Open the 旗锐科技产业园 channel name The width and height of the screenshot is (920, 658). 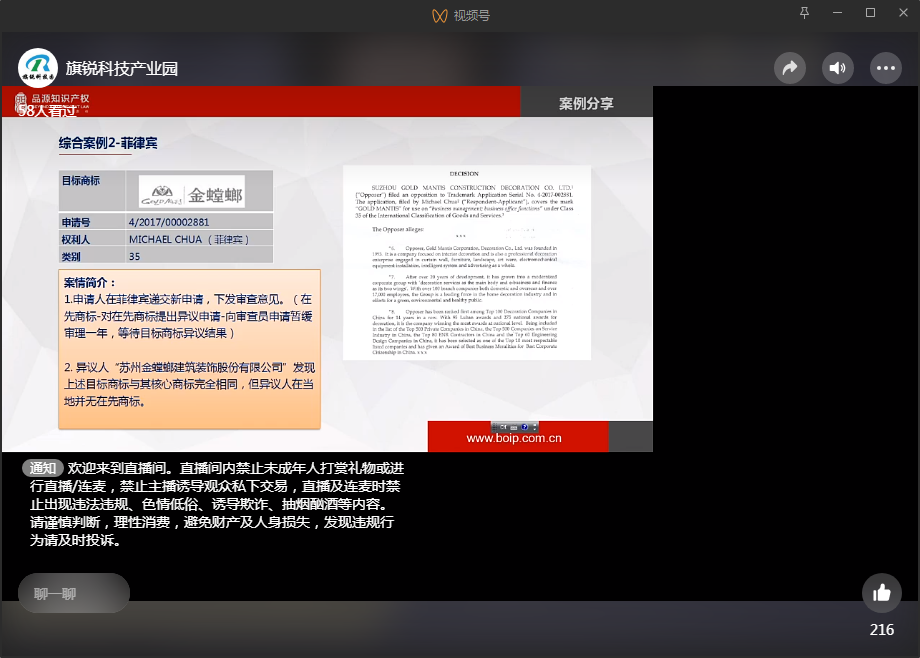121,69
